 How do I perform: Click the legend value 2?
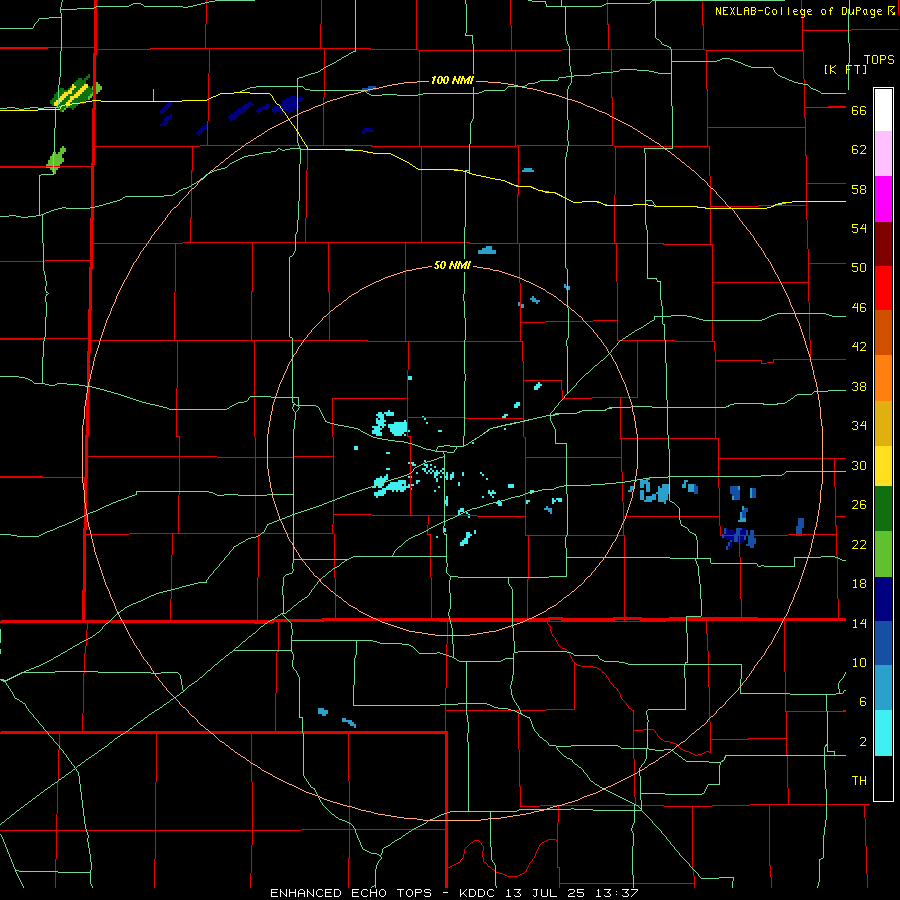(x=862, y=742)
